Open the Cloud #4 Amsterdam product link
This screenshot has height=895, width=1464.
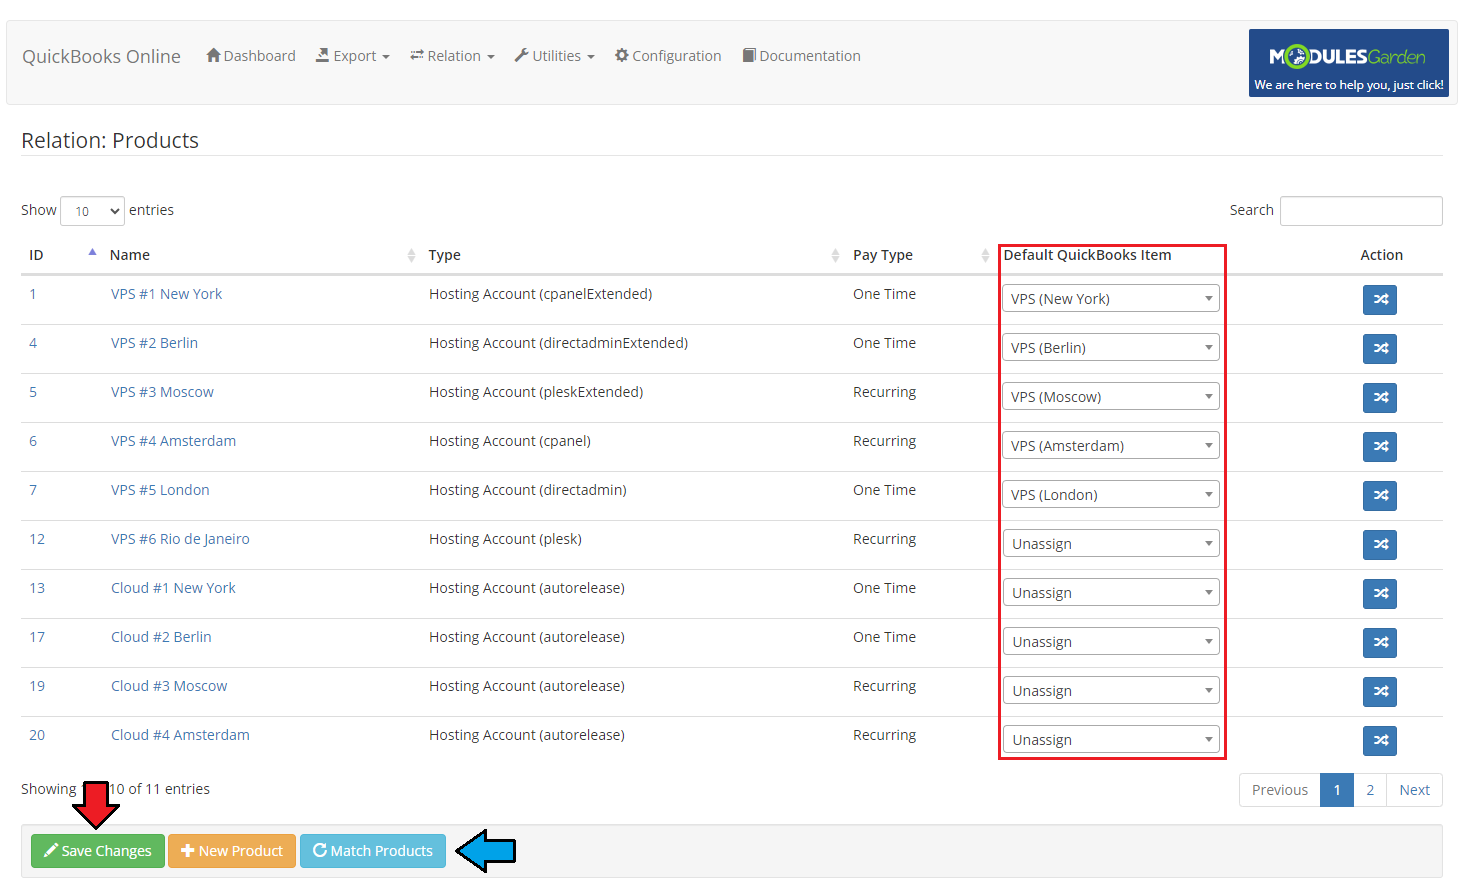(x=180, y=735)
